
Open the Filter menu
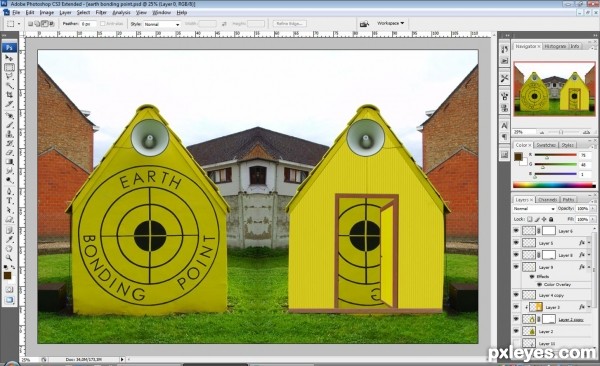pyautogui.click(x=101, y=13)
